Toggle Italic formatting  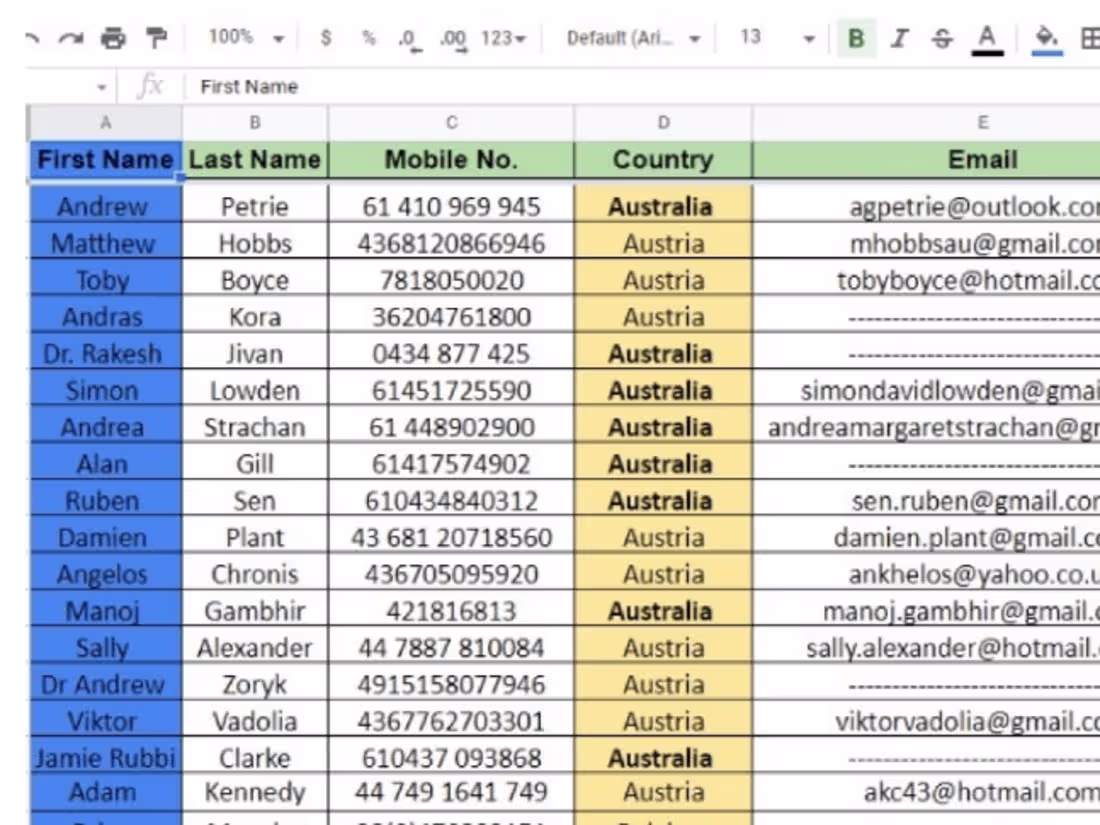899,38
